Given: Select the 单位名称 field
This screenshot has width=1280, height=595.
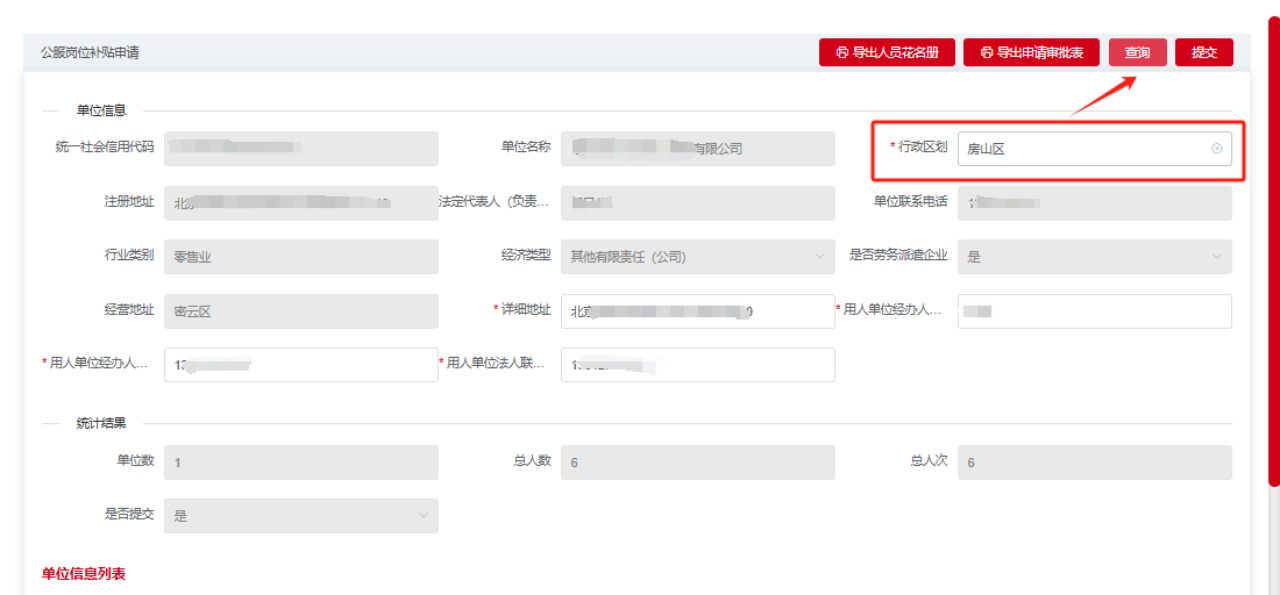Looking at the screenshot, I should click(697, 149).
